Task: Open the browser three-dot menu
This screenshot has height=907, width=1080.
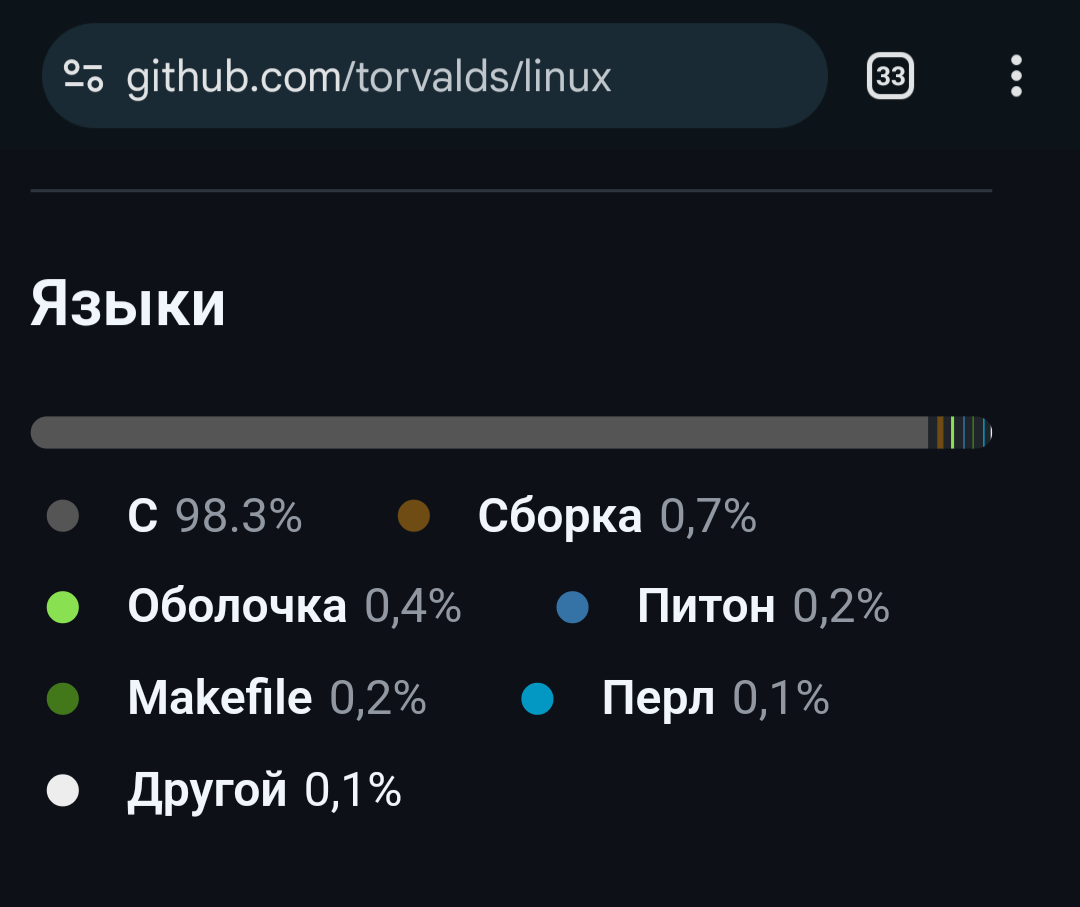Action: pos(1016,76)
